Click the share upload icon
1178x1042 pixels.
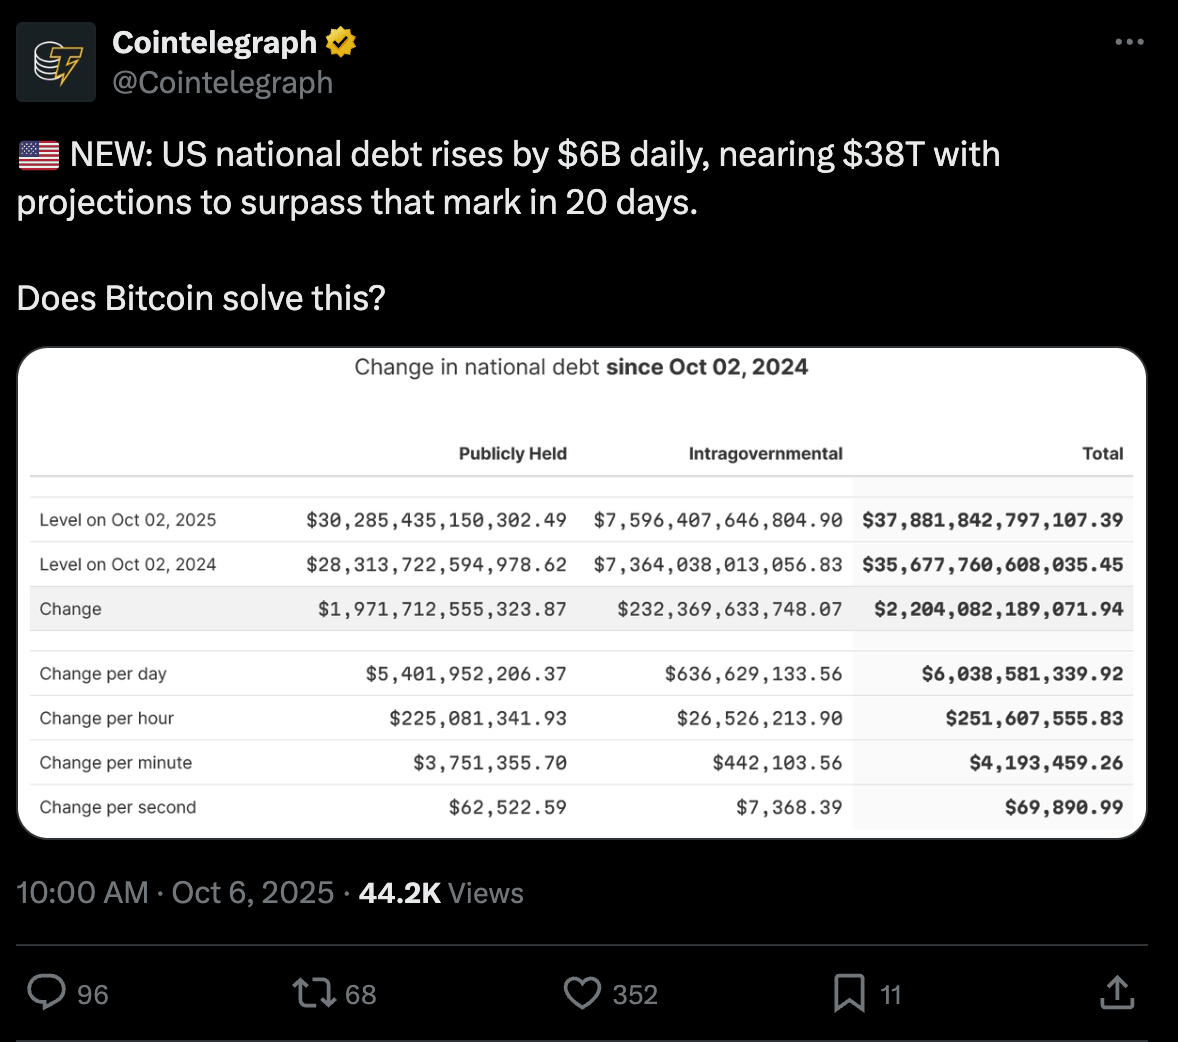1116,993
